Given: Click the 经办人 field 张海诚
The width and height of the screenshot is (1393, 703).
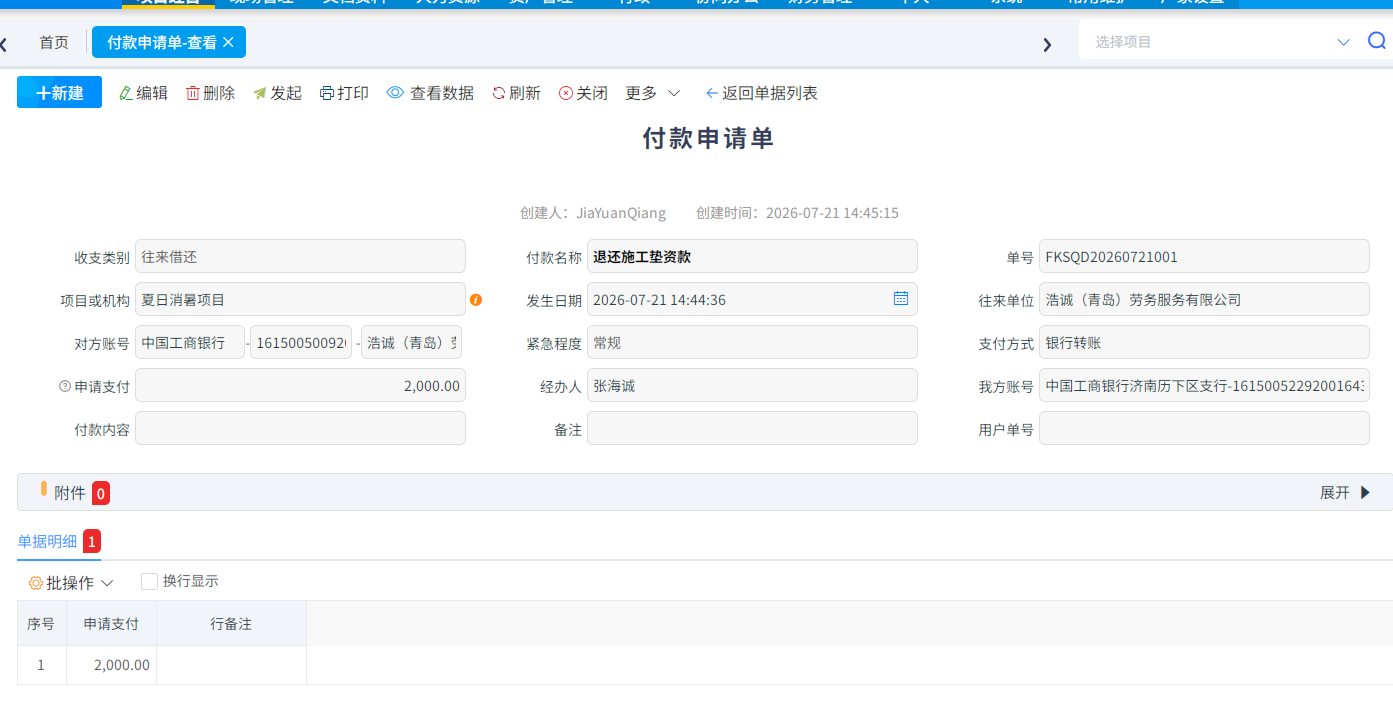Looking at the screenshot, I should (x=752, y=385).
